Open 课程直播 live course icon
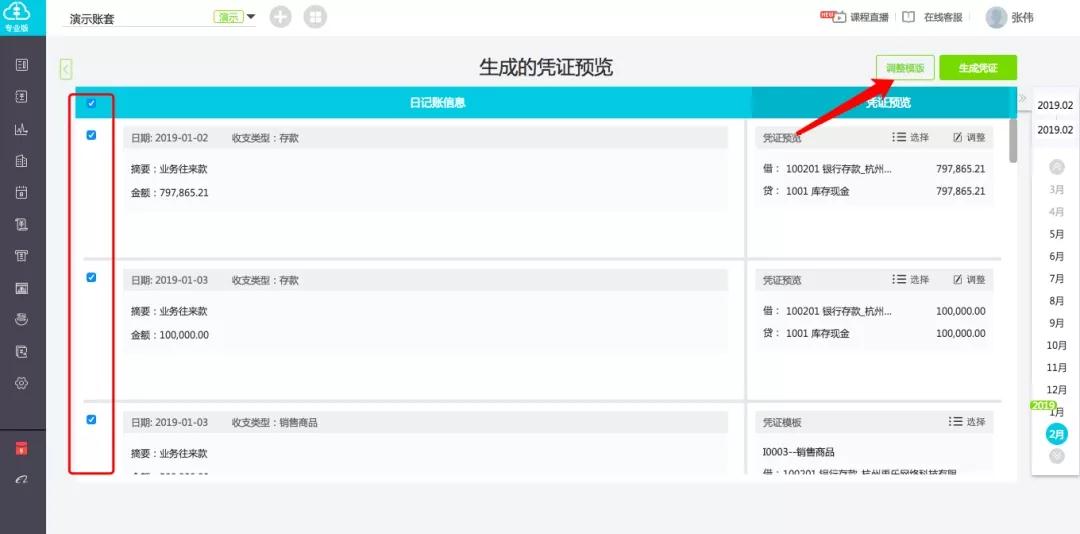This screenshot has width=1080, height=534. coord(833,17)
